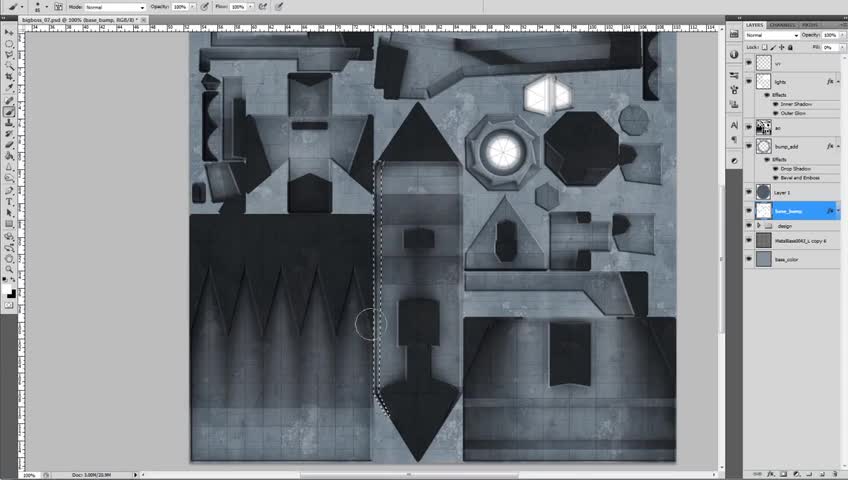The image size is (848, 480).
Task: Click the Delete layer trash icon
Action: point(836,474)
